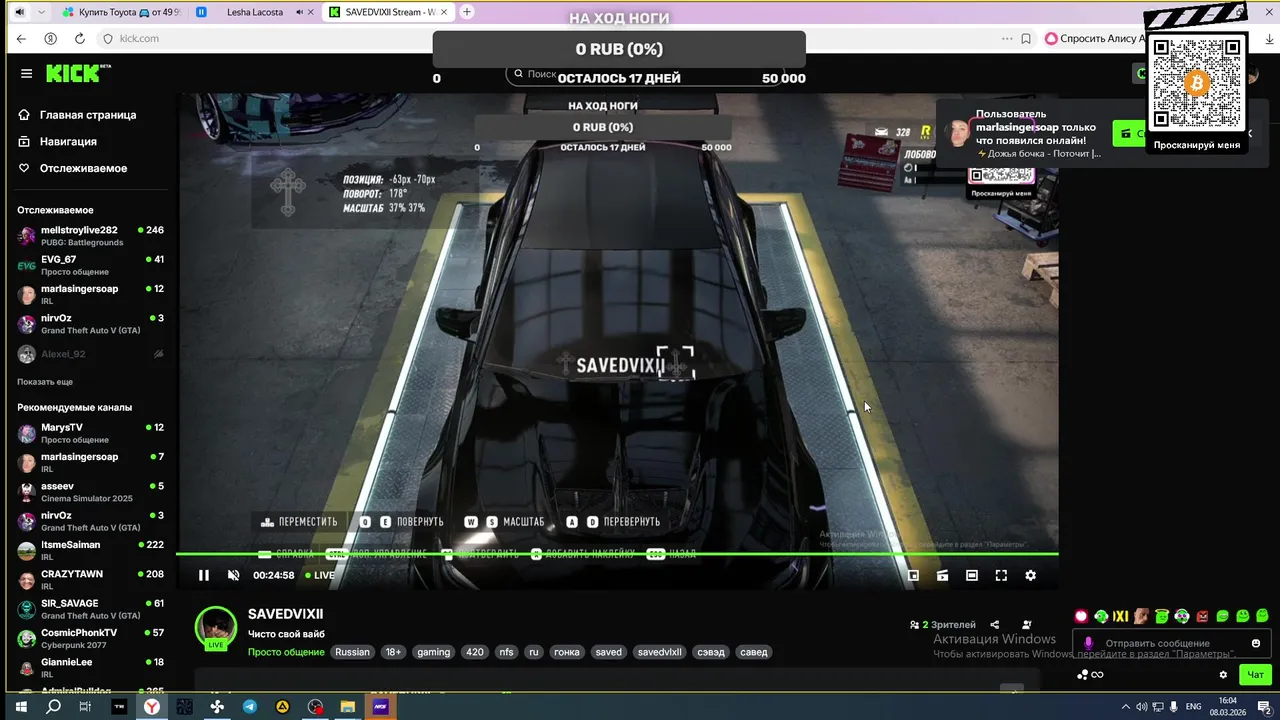Click the SAVEDVIXII streamer avatar
This screenshot has height=720, width=1280.
point(215,627)
